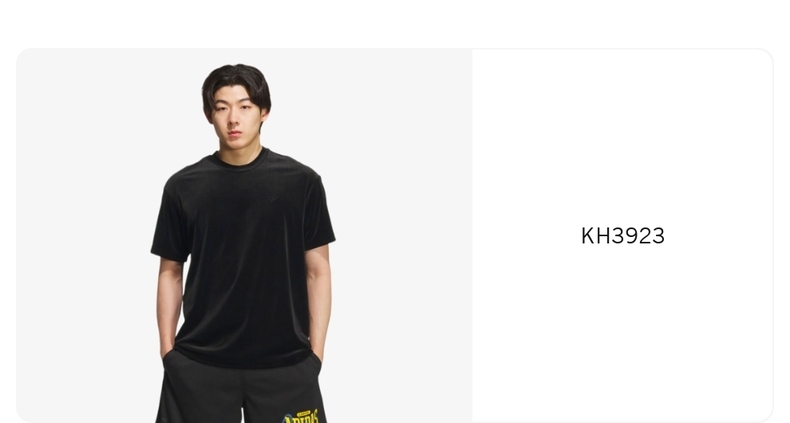Click the shirt's bottom hem
The image size is (790, 423).
pyautogui.click(x=244, y=360)
